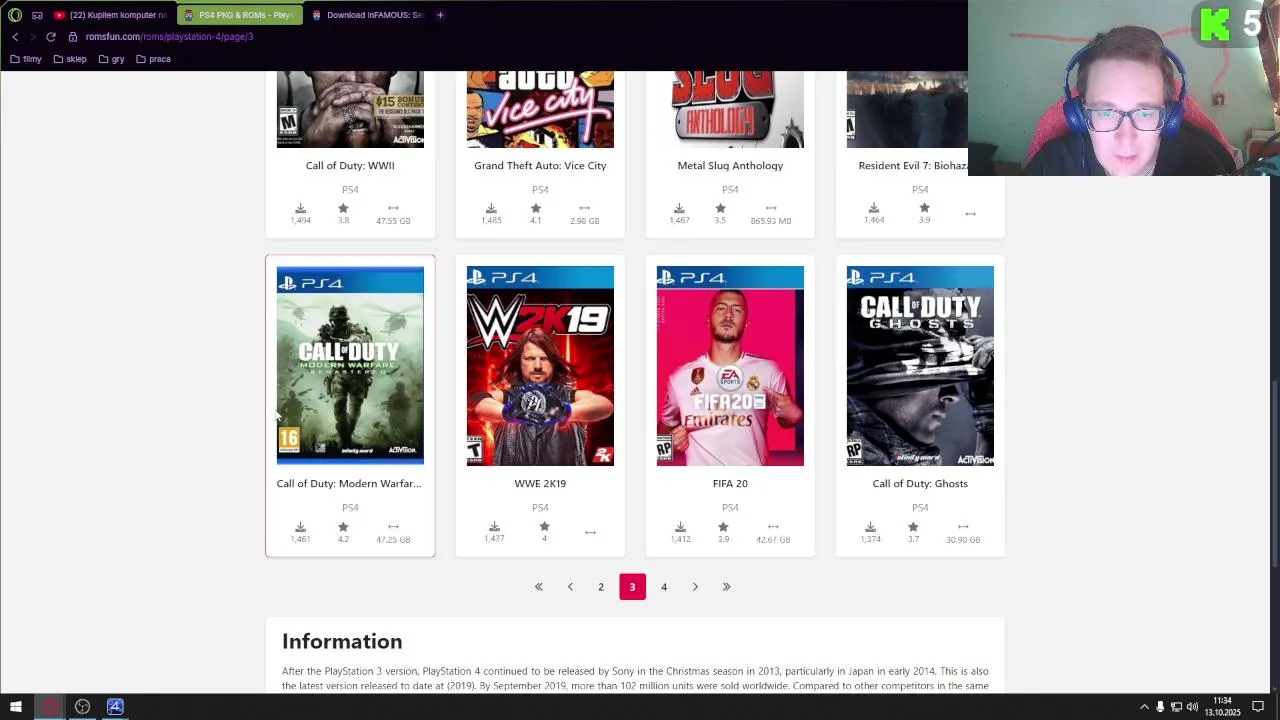The image size is (1280, 720).
Task: Click star rating icon under WWE 2K19
Action: click(x=544, y=527)
